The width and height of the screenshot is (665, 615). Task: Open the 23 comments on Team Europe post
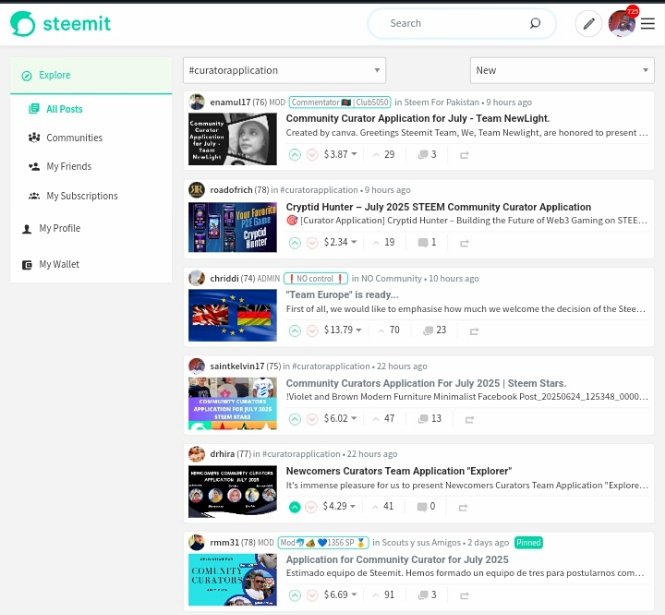point(435,330)
